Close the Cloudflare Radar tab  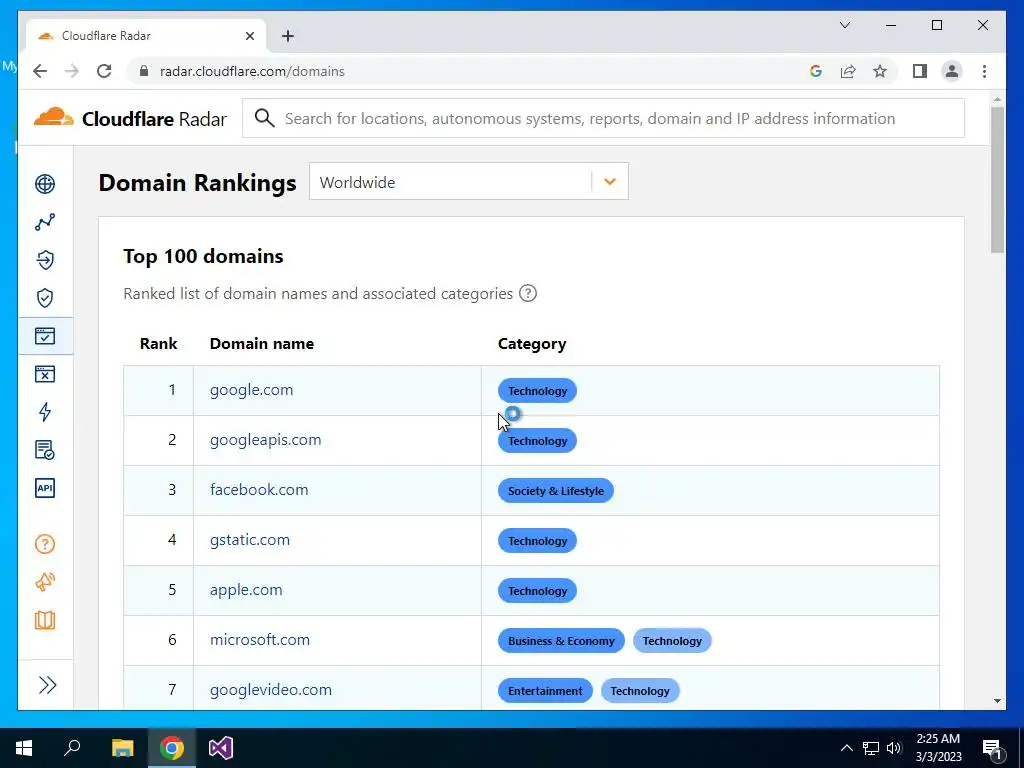249,36
